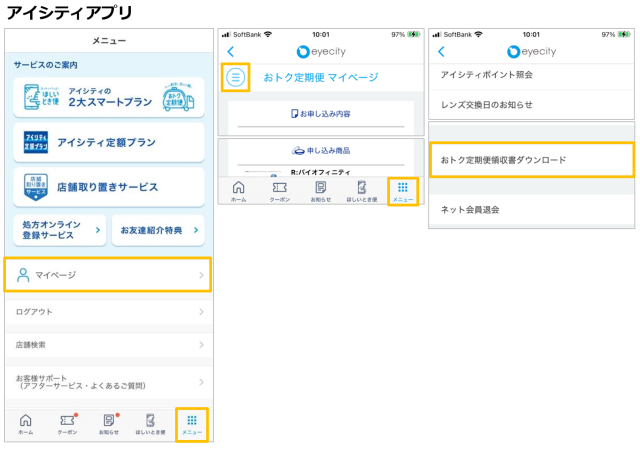Tap eyecity logo on right screen
The width and height of the screenshot is (640, 451).
531,51
